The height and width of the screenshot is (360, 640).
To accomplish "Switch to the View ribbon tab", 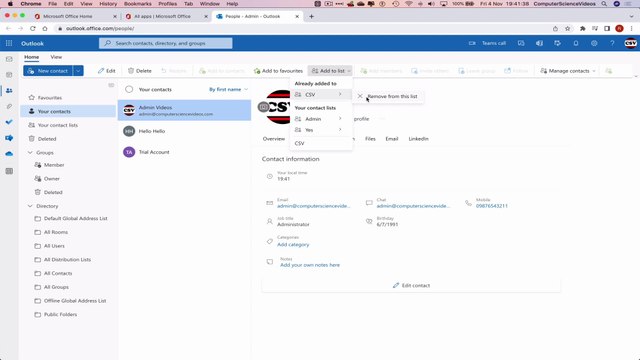I will (56, 57).
